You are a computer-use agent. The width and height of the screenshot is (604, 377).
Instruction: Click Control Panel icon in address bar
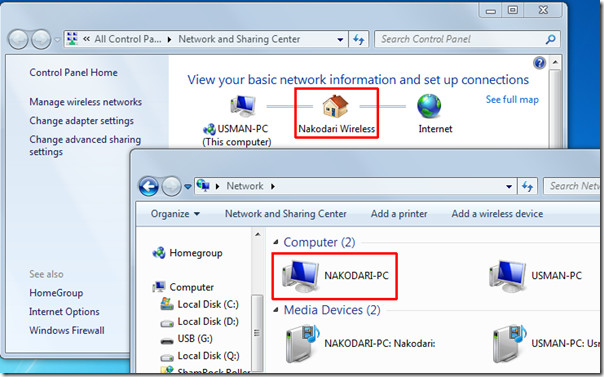tap(72, 39)
